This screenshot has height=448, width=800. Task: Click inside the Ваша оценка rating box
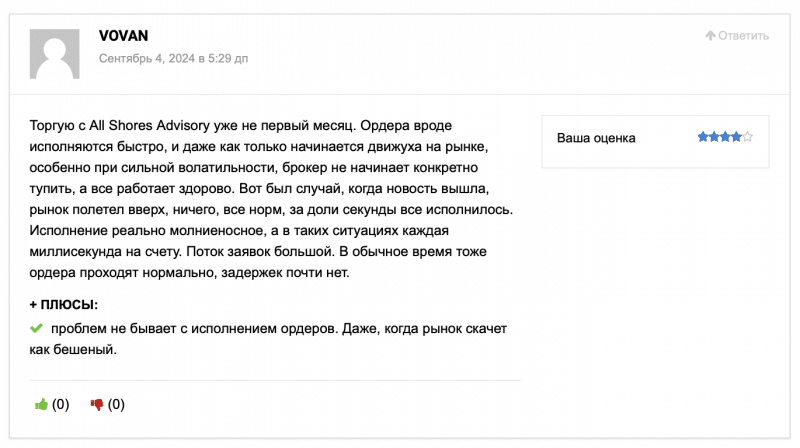coord(655,142)
